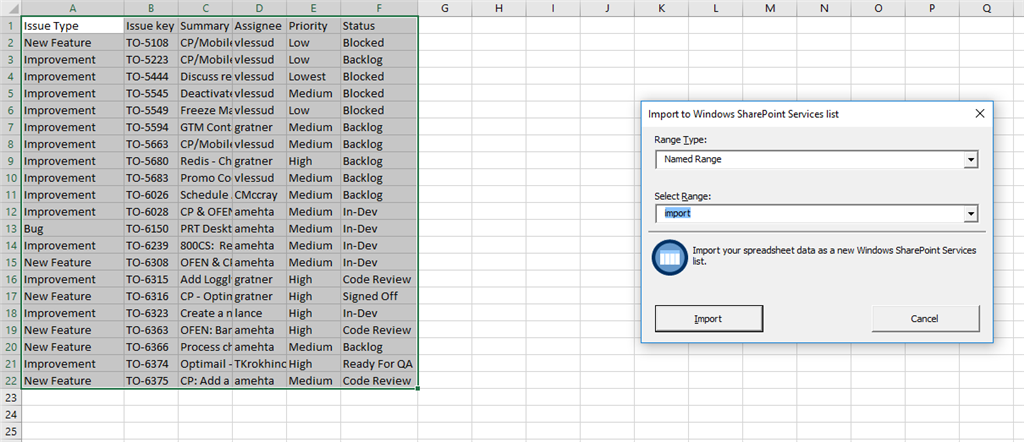Open the Range Type dropdown arrow
Viewport: 1024px width, 442px height.
click(x=971, y=159)
